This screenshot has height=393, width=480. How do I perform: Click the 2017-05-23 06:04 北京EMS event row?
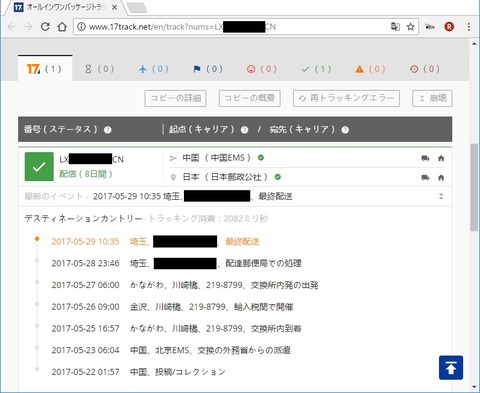(x=171, y=350)
